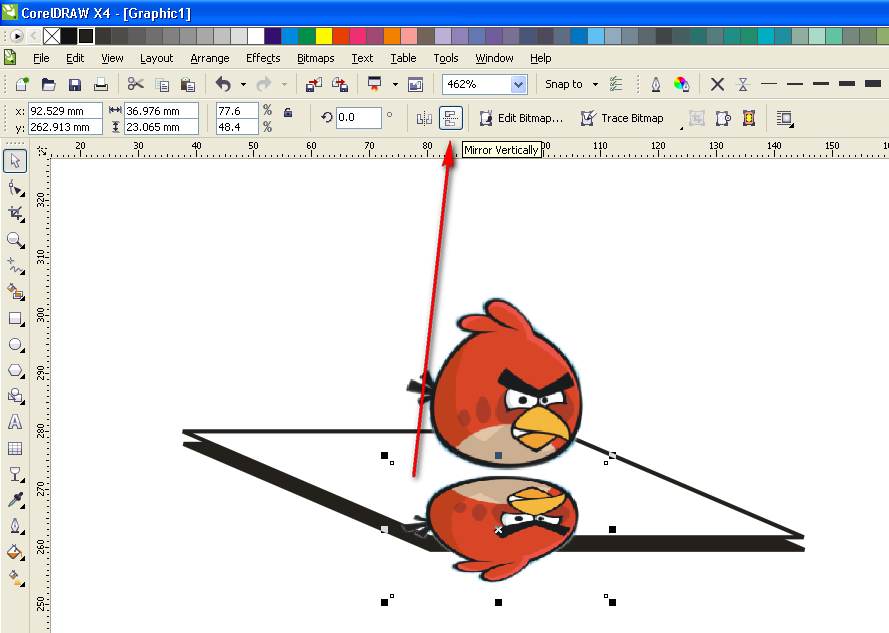Image resolution: width=889 pixels, height=633 pixels.
Task: Open the Import icon on the toolbar
Action: point(313,84)
